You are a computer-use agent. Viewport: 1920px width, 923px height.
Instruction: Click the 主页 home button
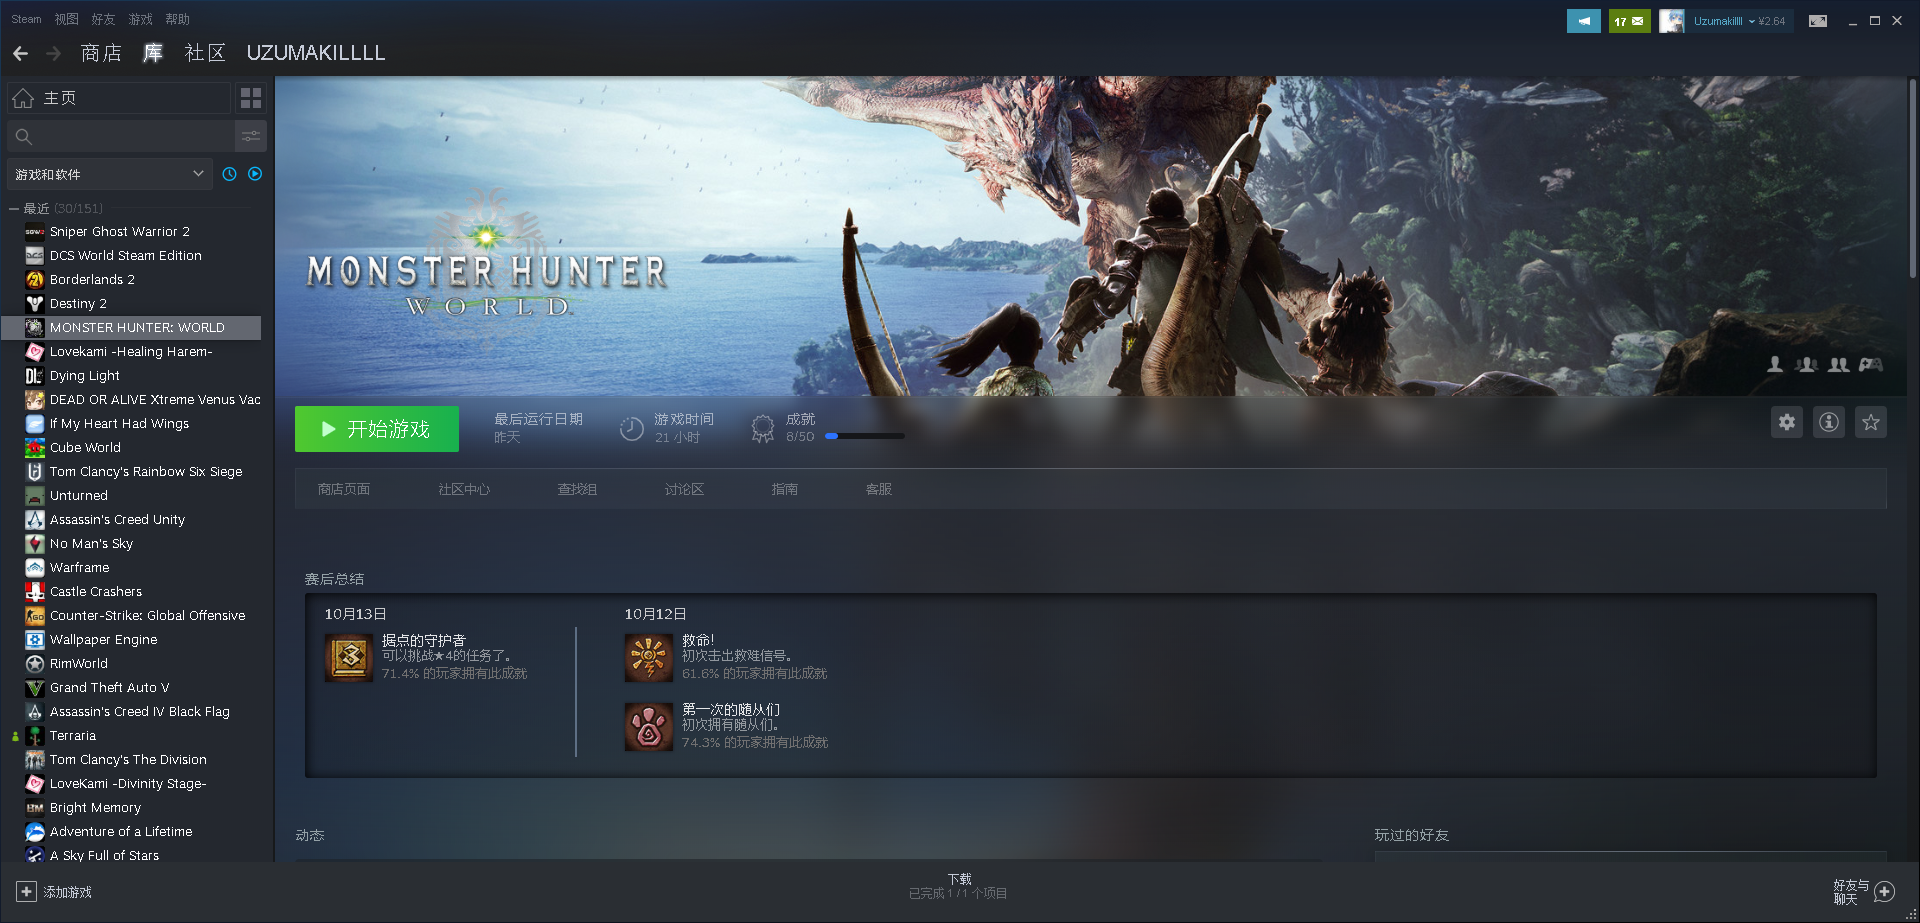[x=119, y=98]
